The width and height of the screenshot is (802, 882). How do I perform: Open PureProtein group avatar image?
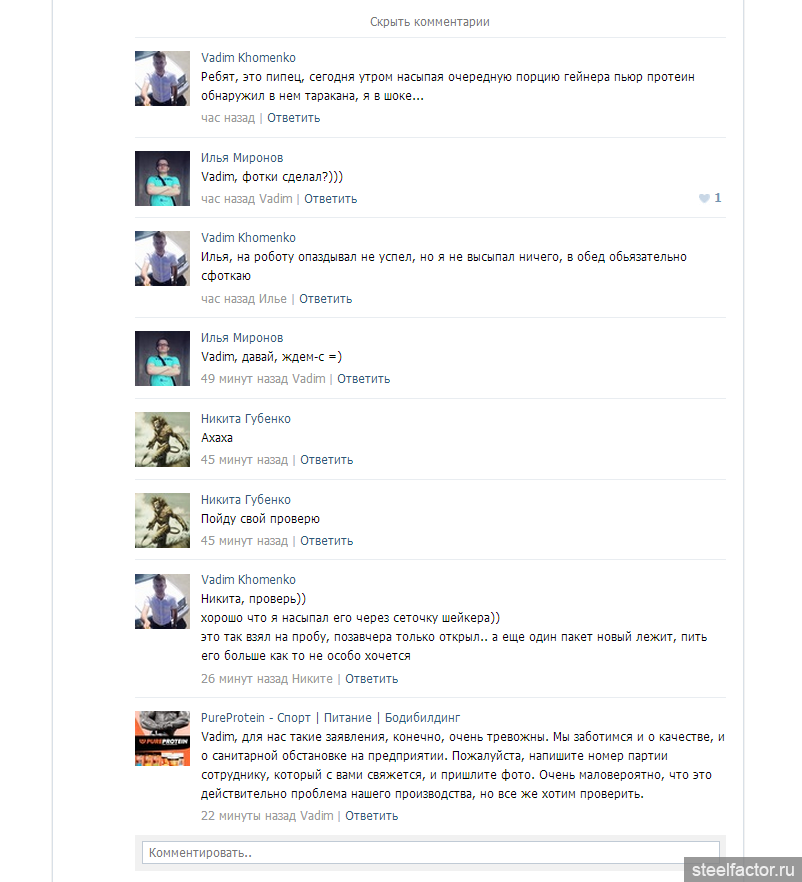163,738
